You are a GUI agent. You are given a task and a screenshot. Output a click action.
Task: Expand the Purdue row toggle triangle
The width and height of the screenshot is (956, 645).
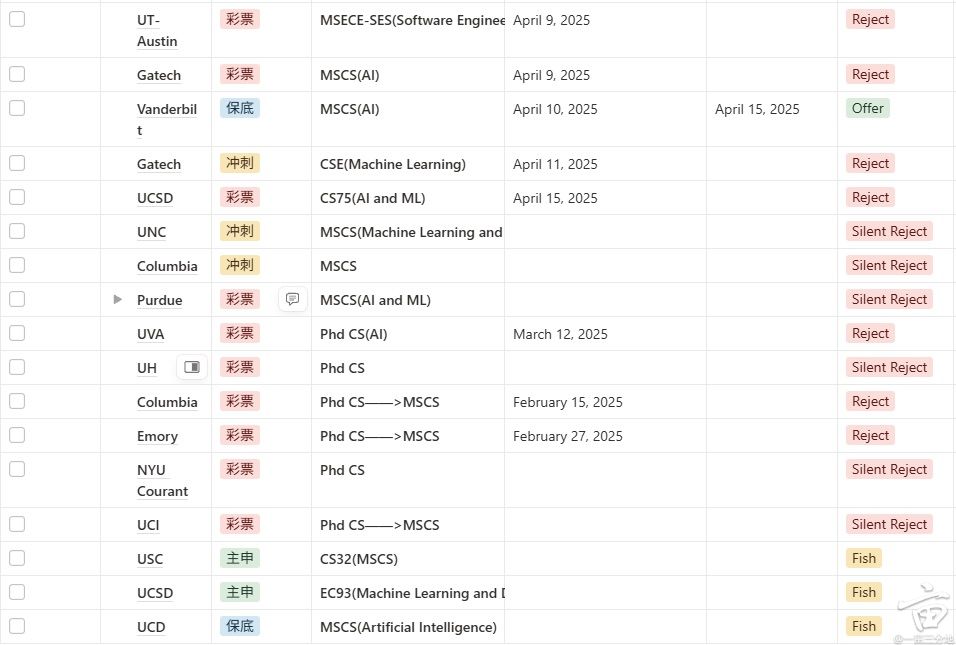click(x=118, y=299)
